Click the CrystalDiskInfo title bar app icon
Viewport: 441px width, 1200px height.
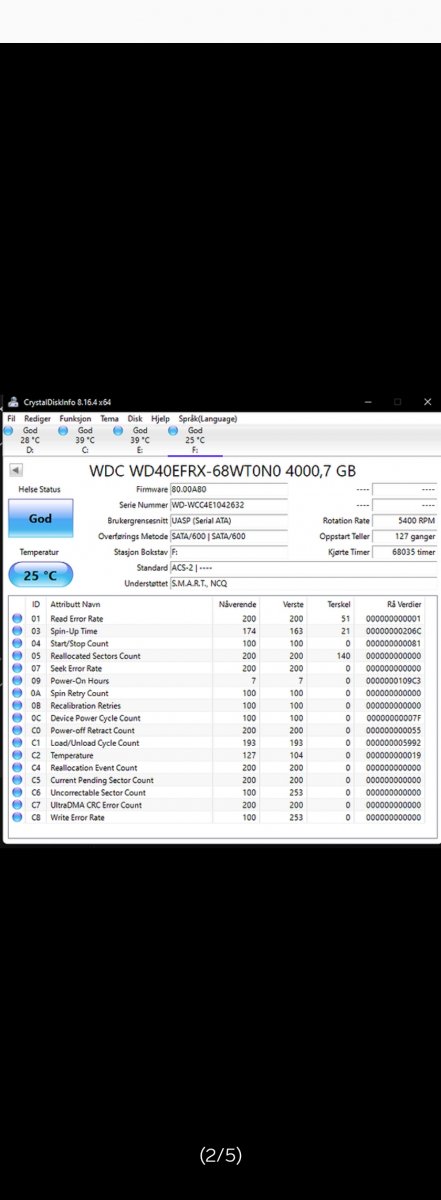[x=13, y=402]
